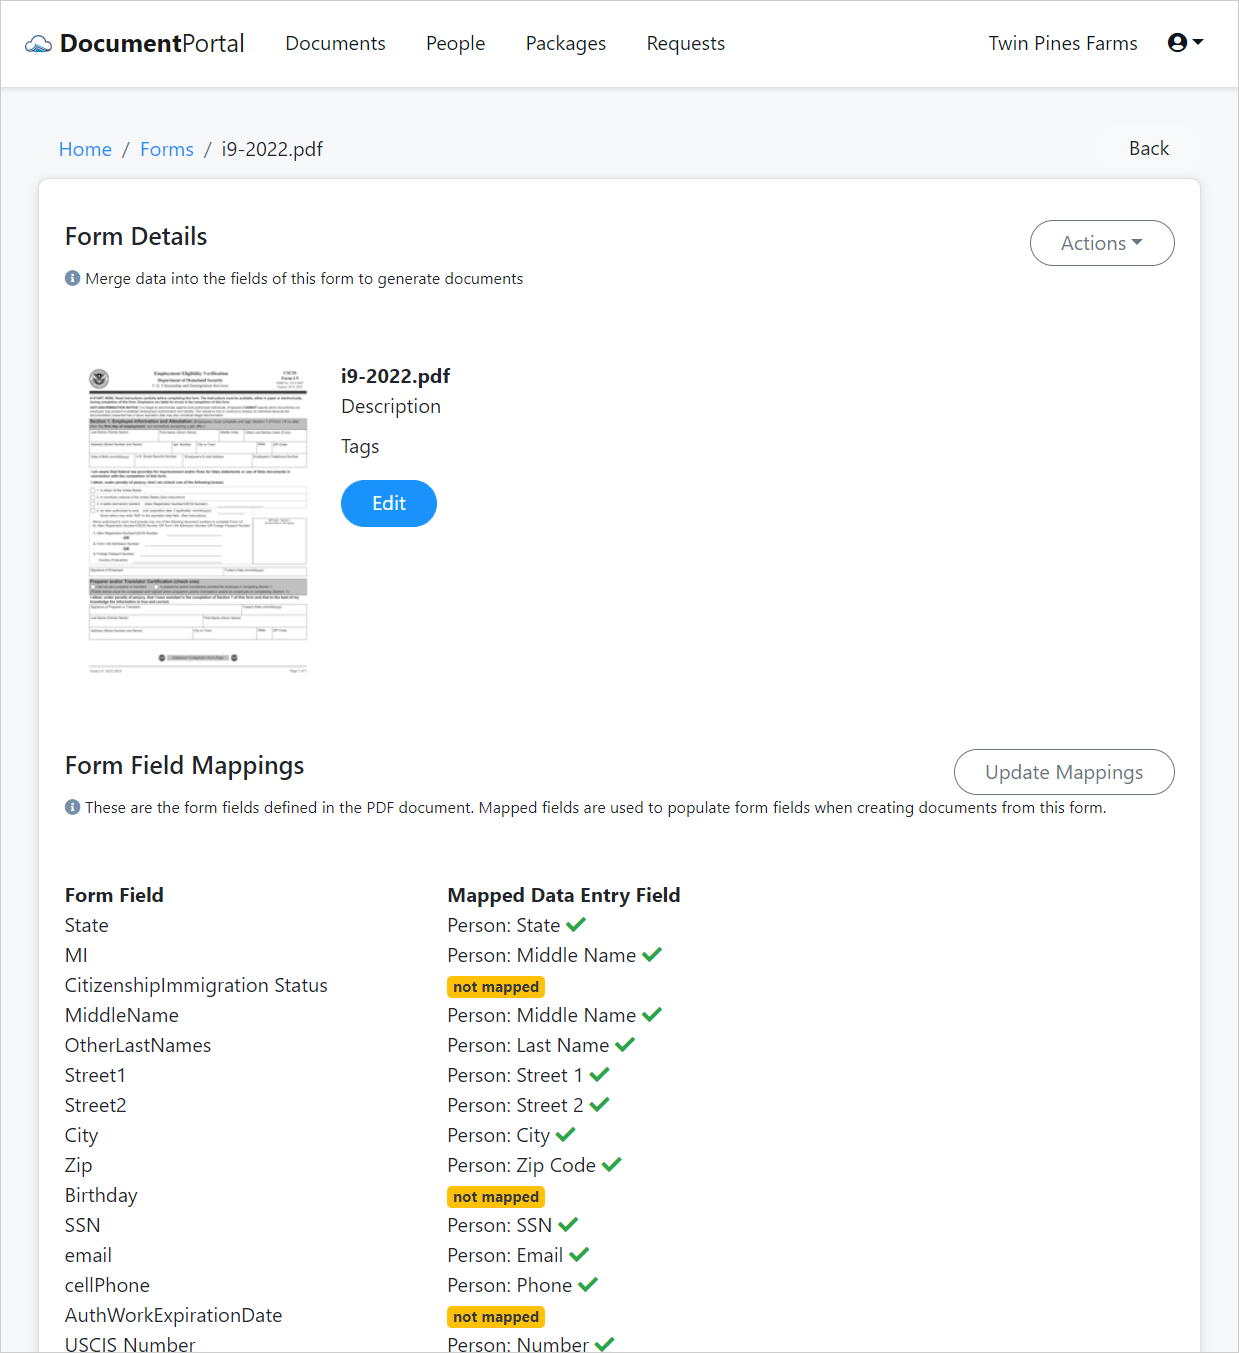Follow the Forms breadcrumb link
This screenshot has width=1239, height=1353.
click(166, 148)
